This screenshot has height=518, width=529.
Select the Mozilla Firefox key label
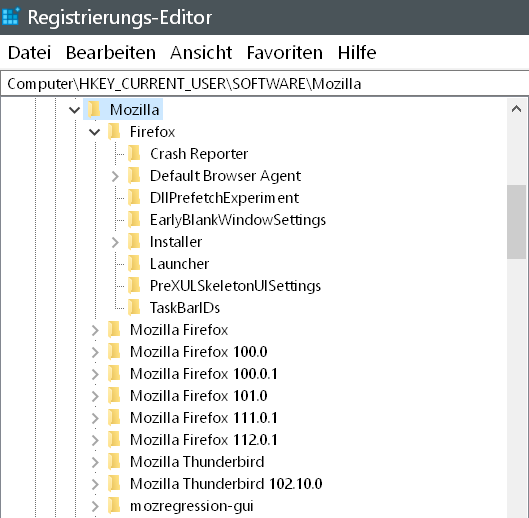point(179,330)
